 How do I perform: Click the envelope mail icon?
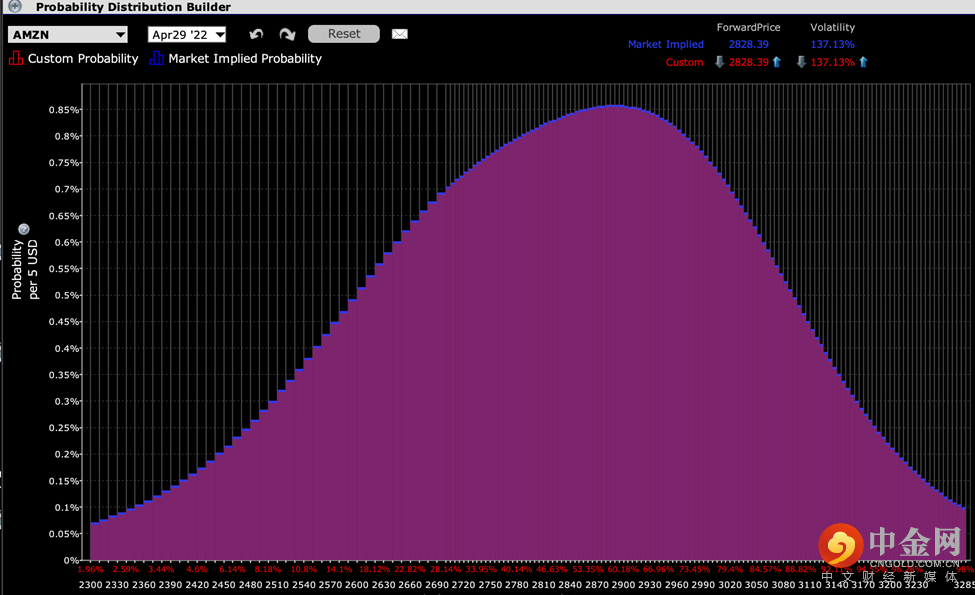pos(400,34)
